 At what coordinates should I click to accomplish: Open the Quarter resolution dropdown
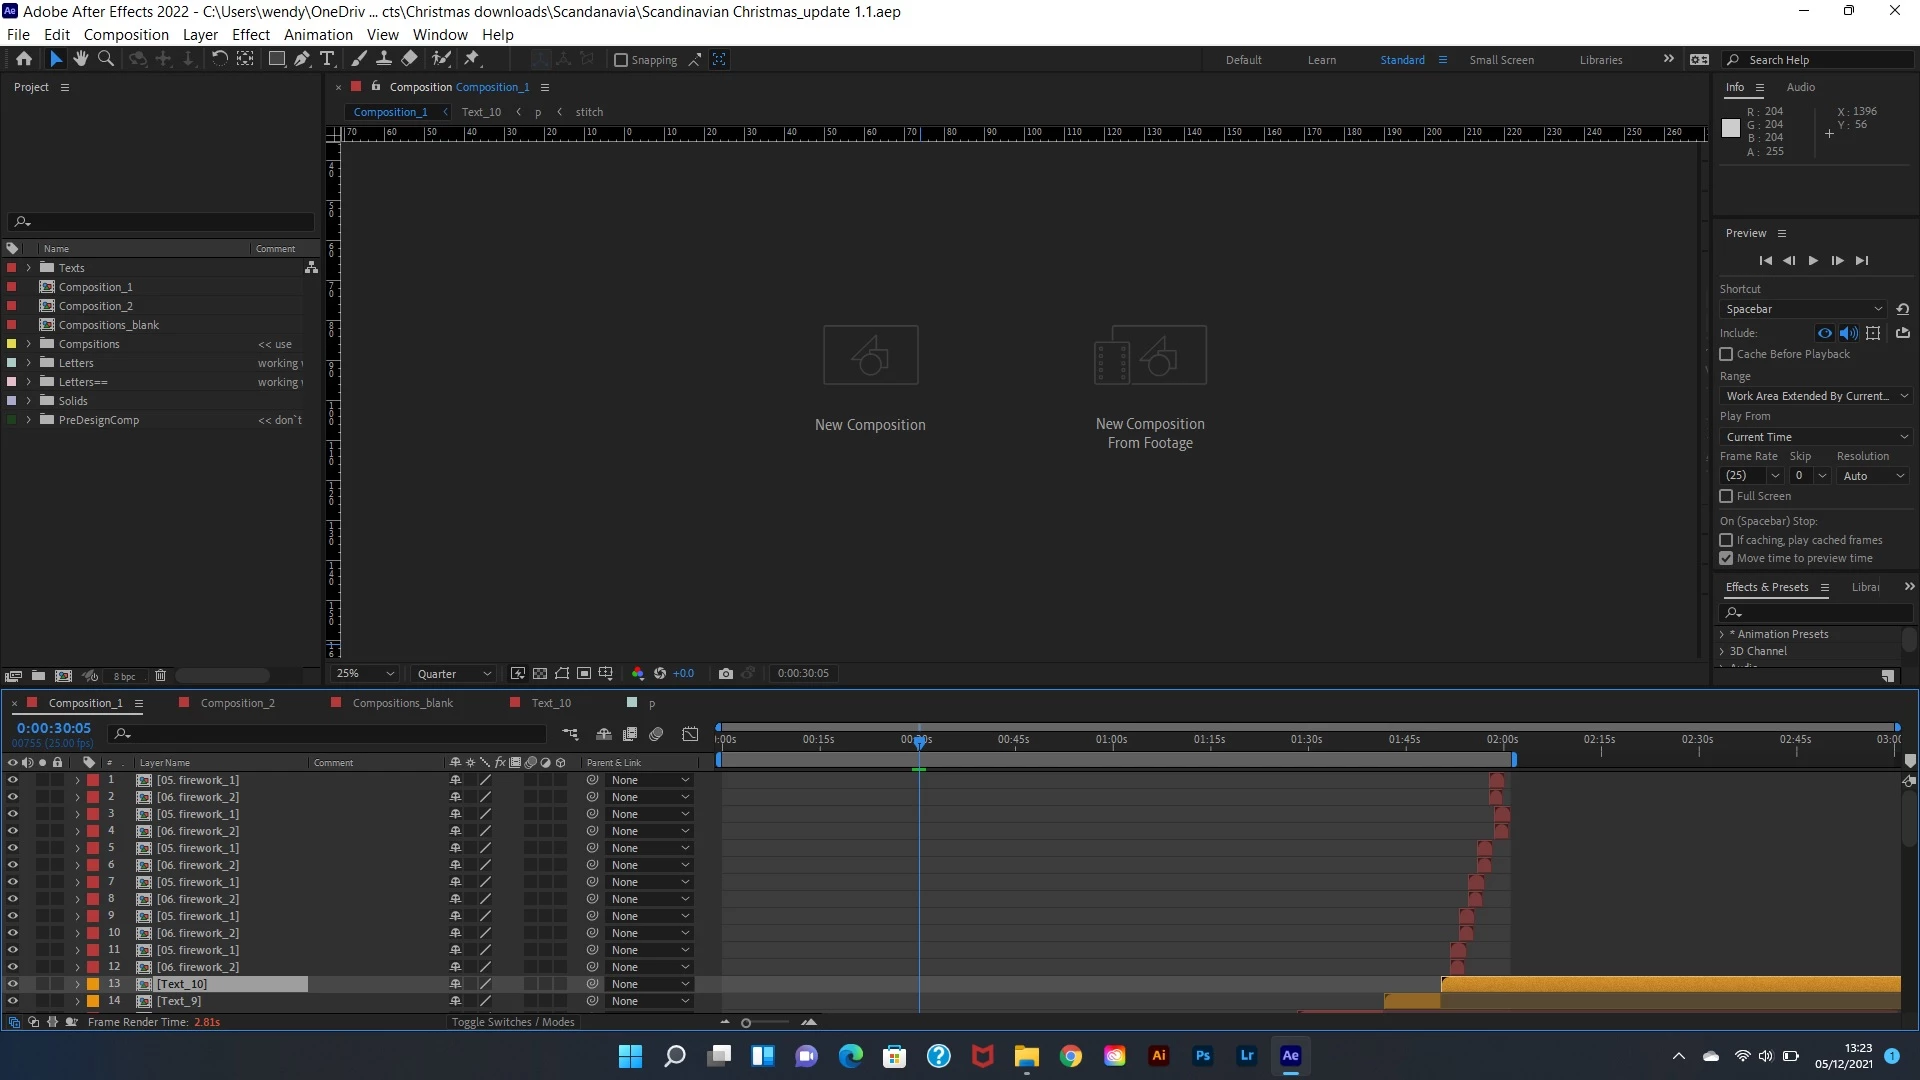coord(454,674)
